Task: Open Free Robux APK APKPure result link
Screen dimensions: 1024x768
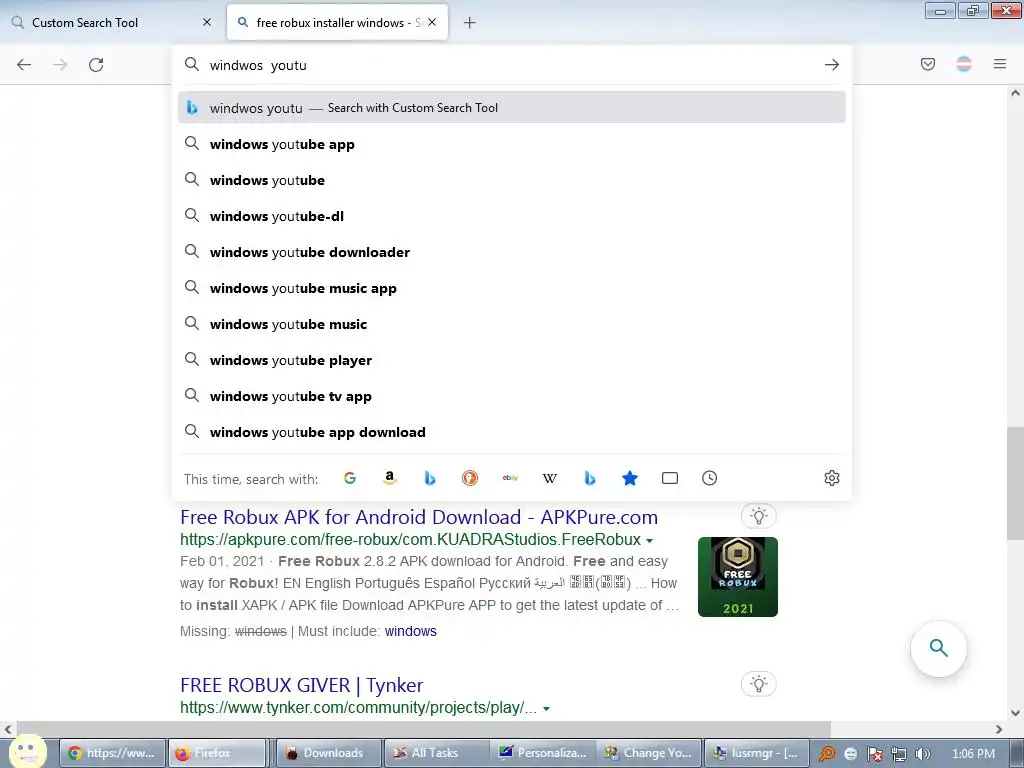Action: (419, 517)
